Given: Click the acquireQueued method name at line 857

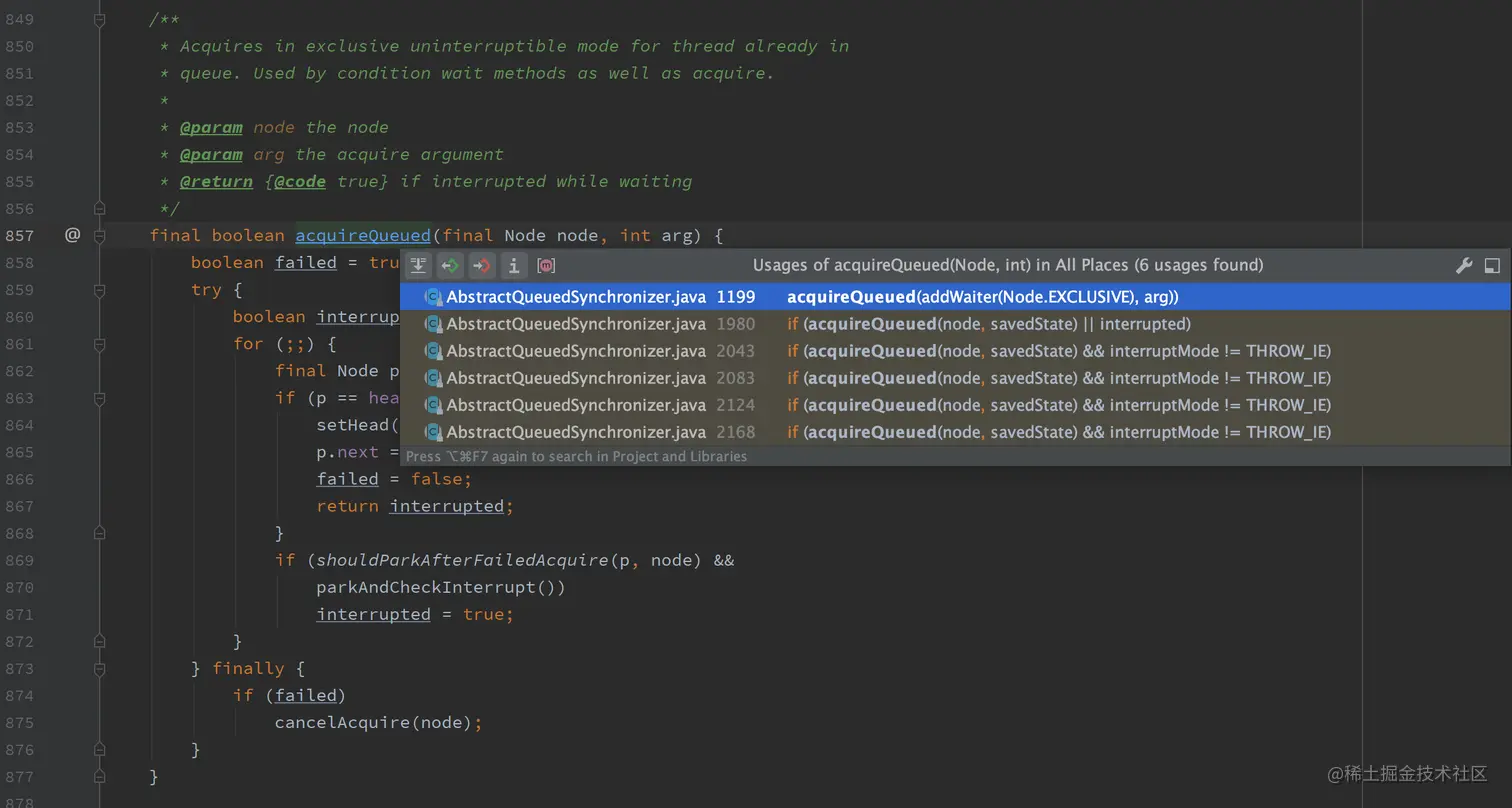Looking at the screenshot, I should pyautogui.click(x=362, y=235).
